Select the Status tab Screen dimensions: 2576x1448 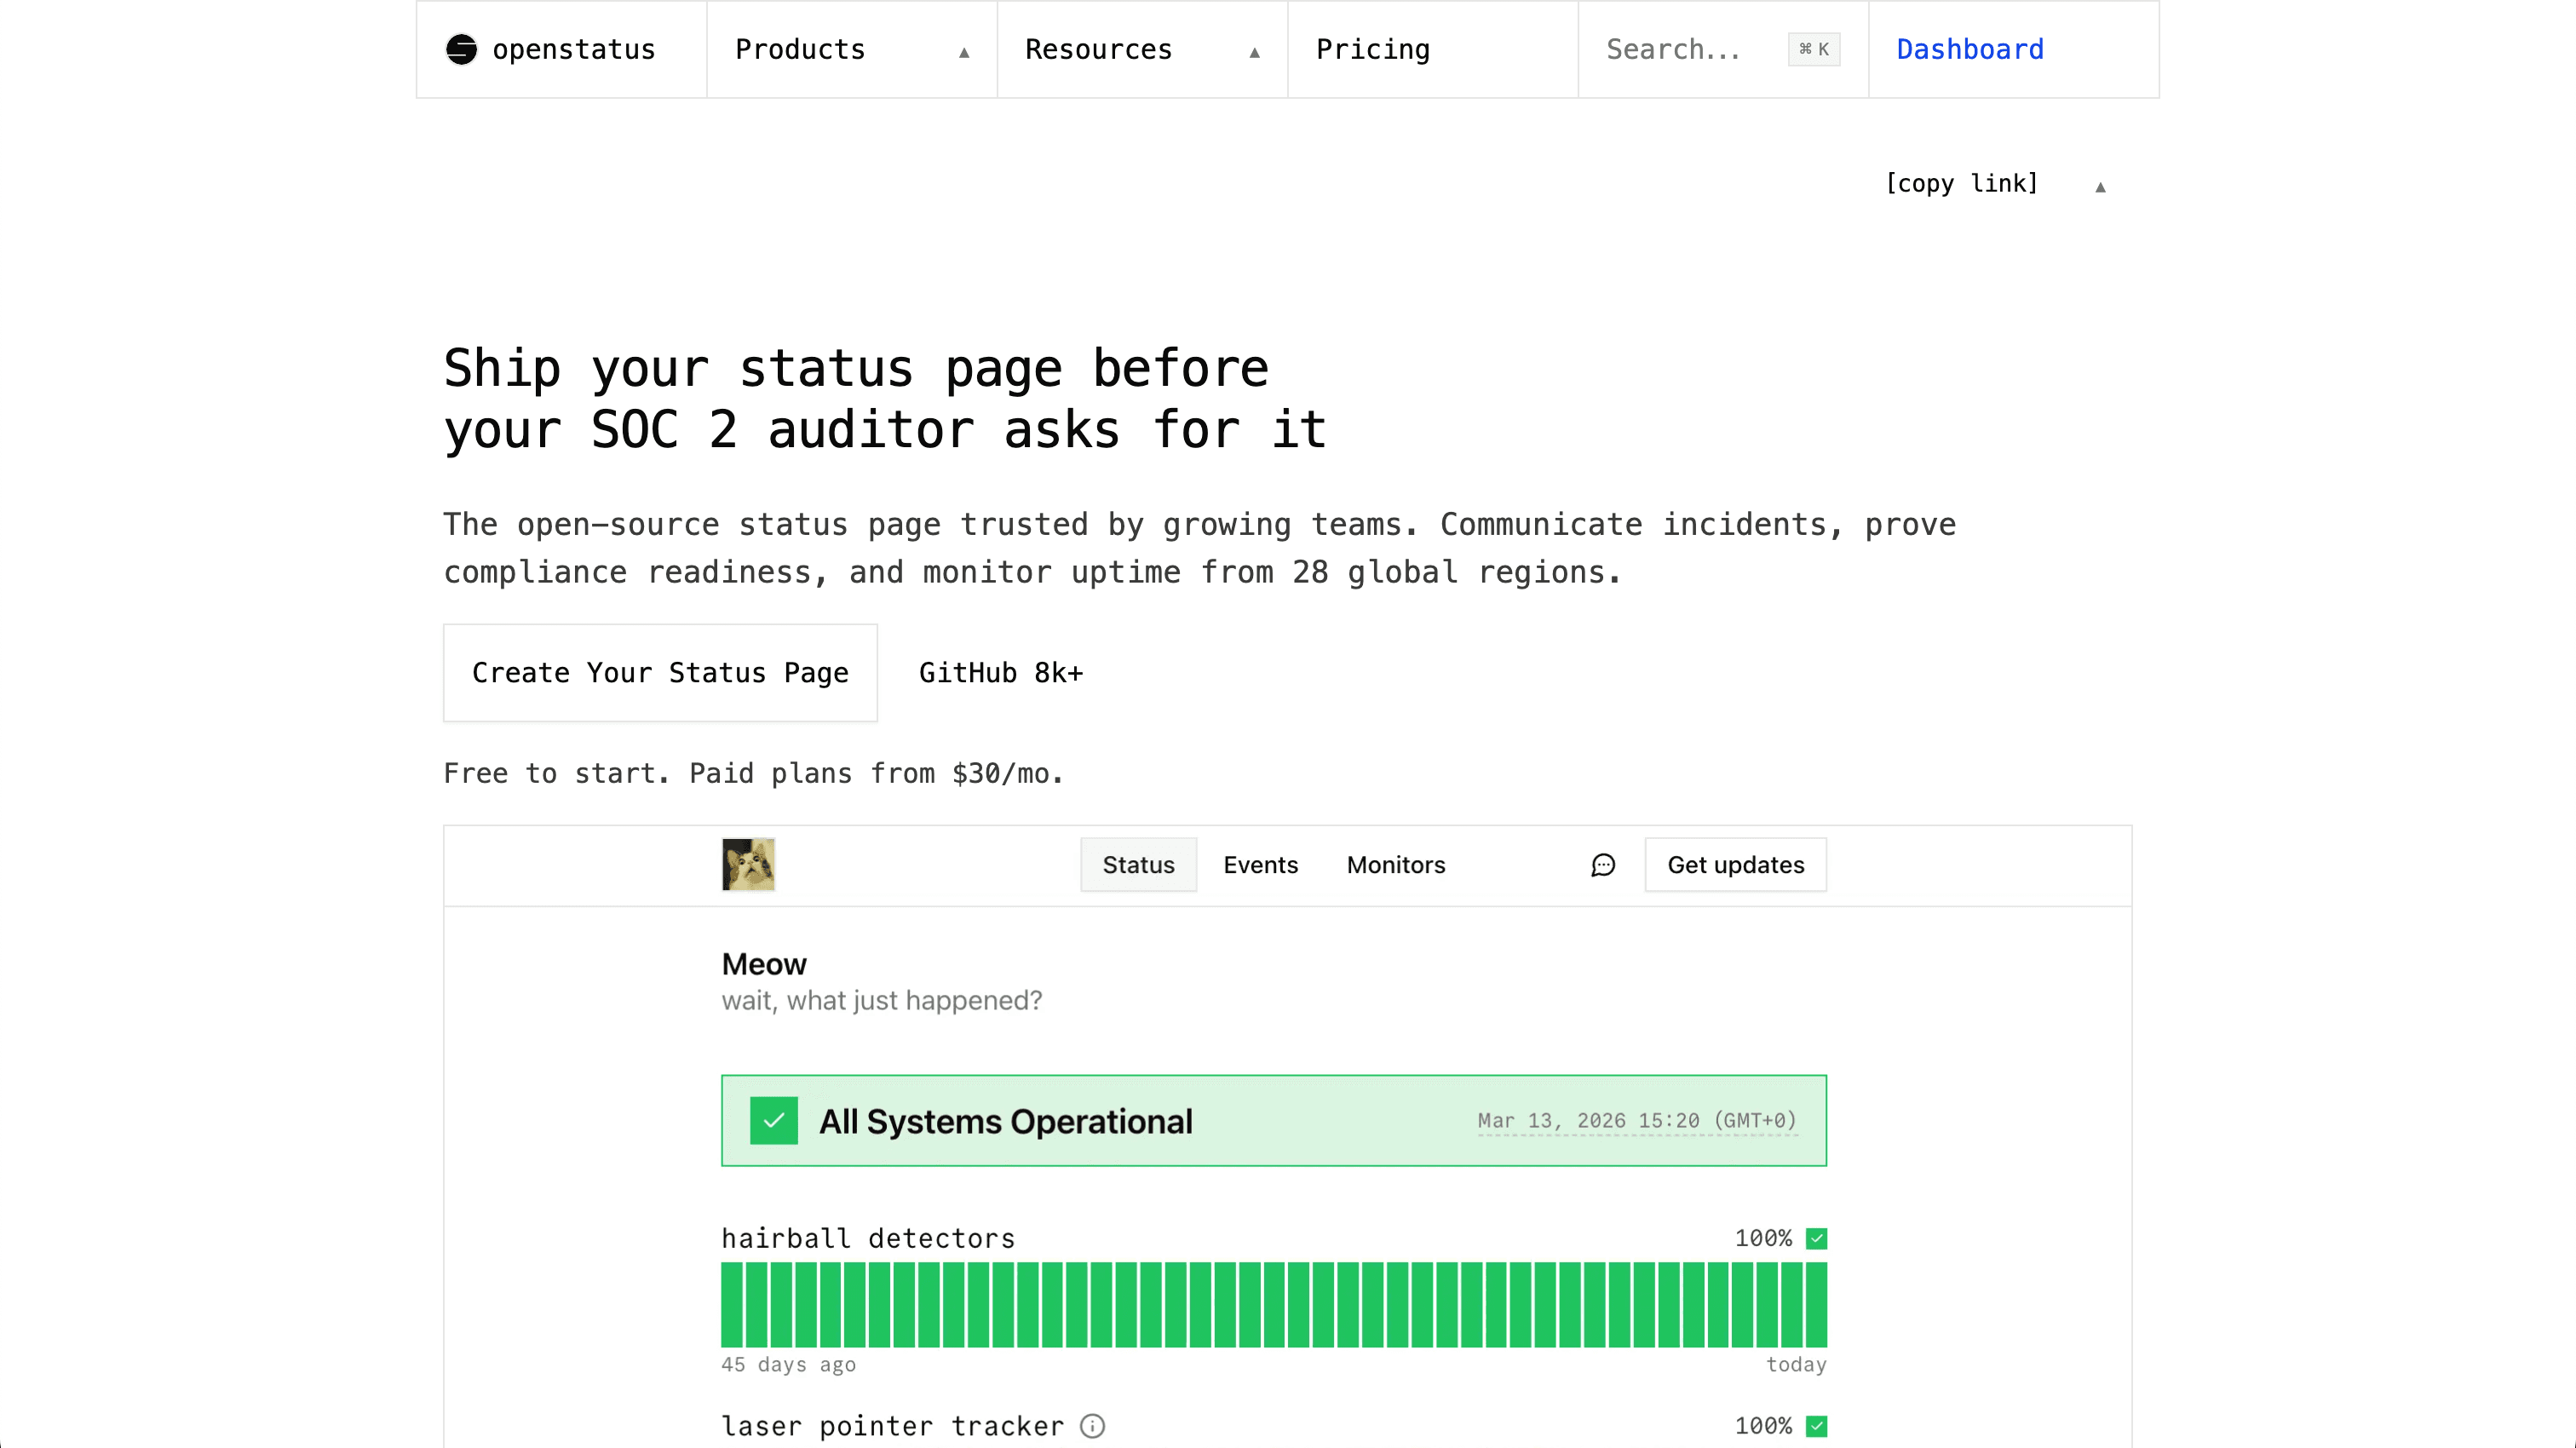tap(1138, 864)
